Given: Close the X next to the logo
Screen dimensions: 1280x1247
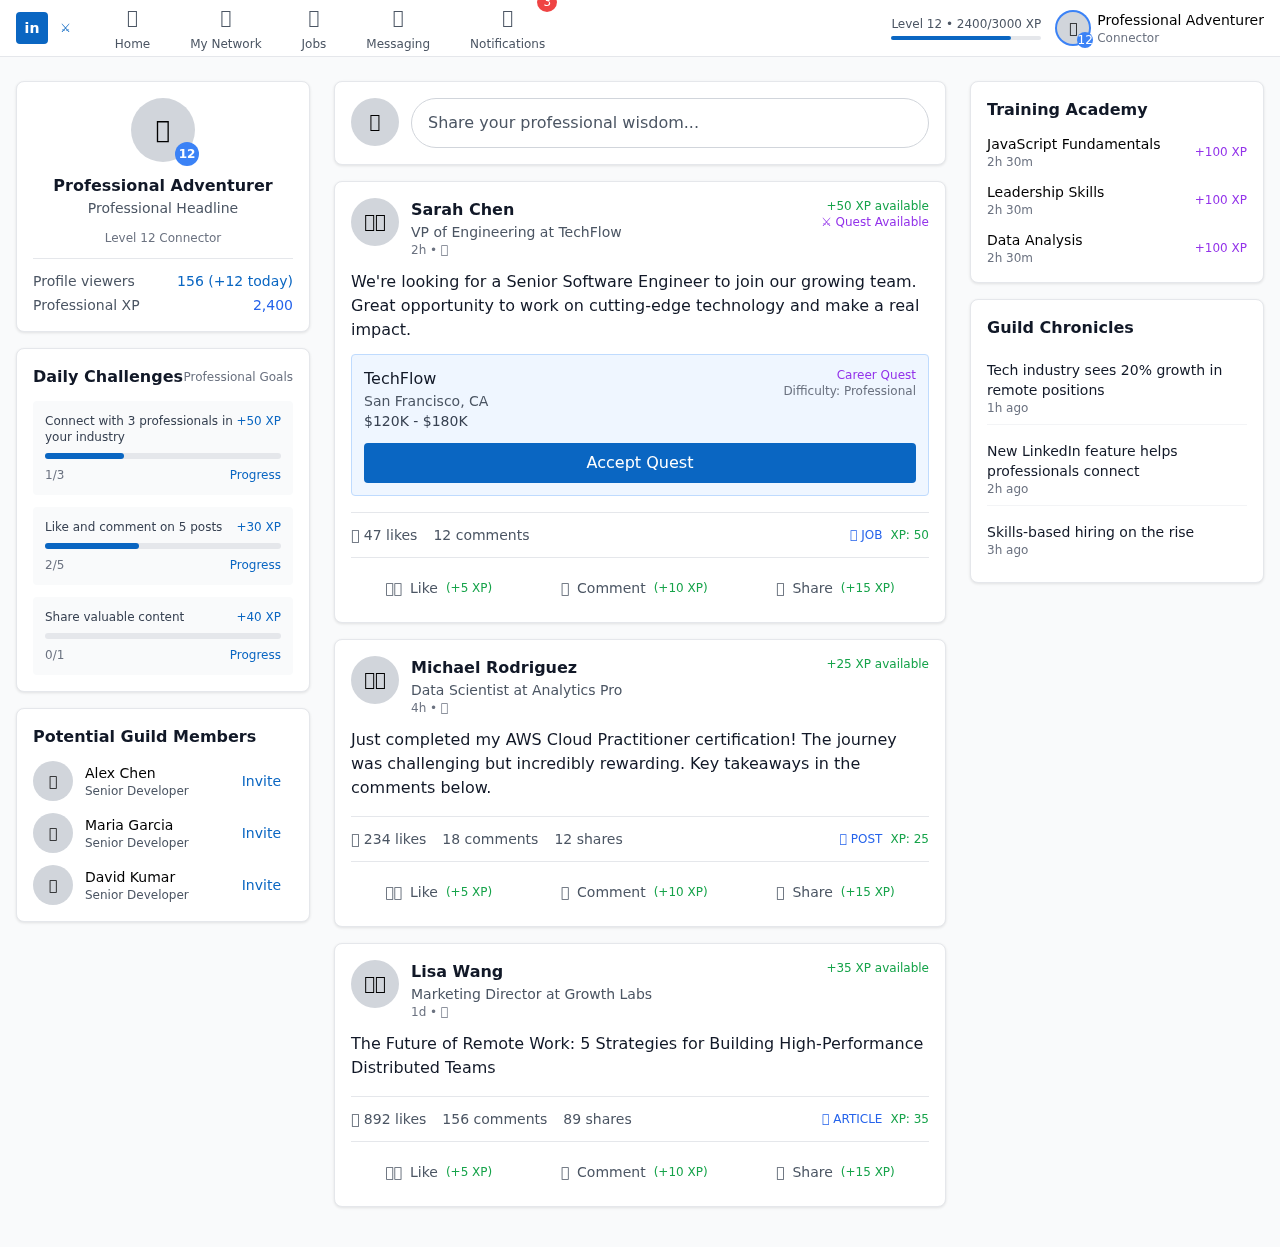Looking at the screenshot, I should [64, 28].
